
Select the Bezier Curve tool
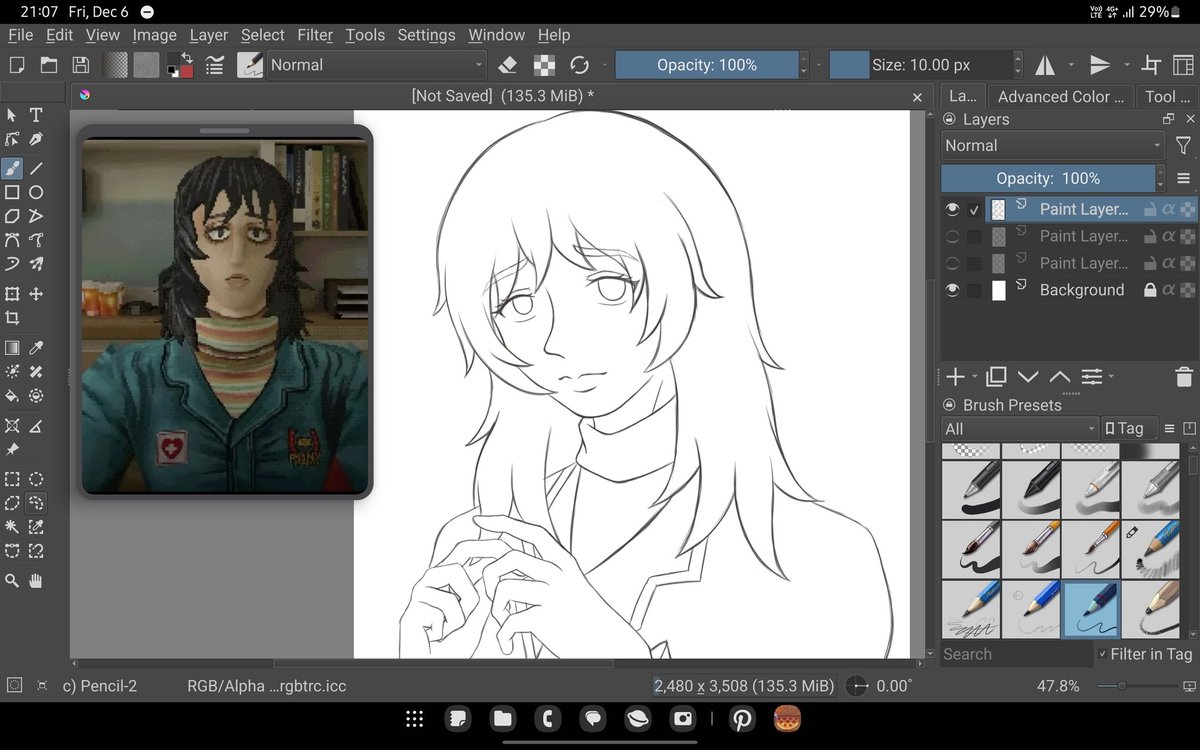click(x=12, y=240)
